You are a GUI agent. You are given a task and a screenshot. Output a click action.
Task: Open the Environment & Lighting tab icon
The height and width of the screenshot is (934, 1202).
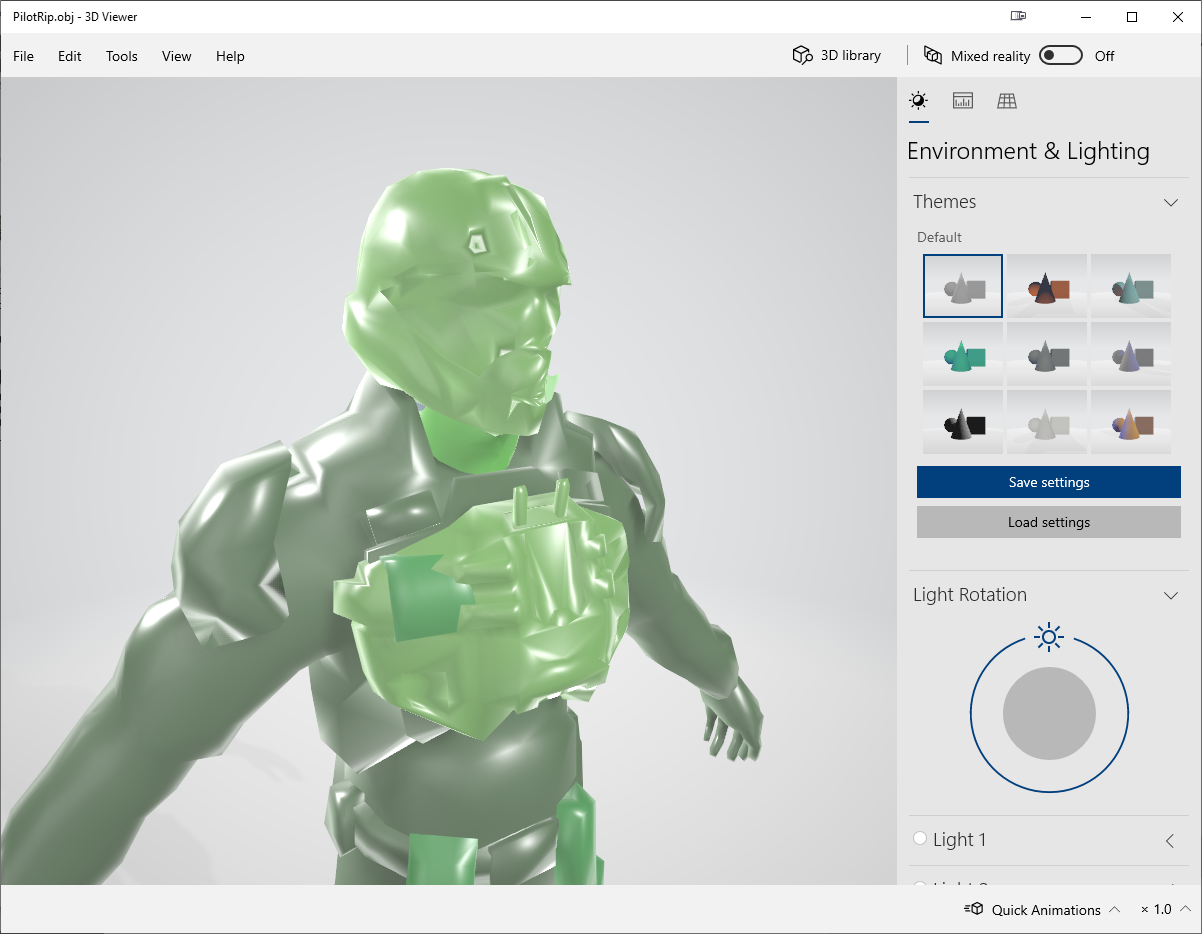[918, 100]
